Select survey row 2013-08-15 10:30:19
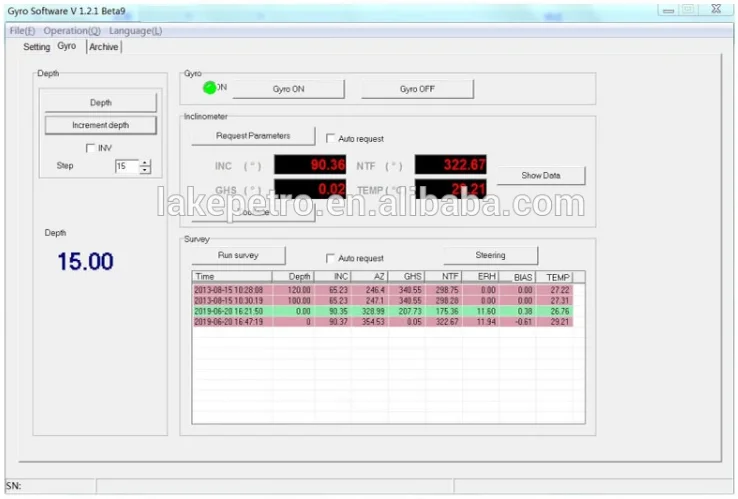 383,300
